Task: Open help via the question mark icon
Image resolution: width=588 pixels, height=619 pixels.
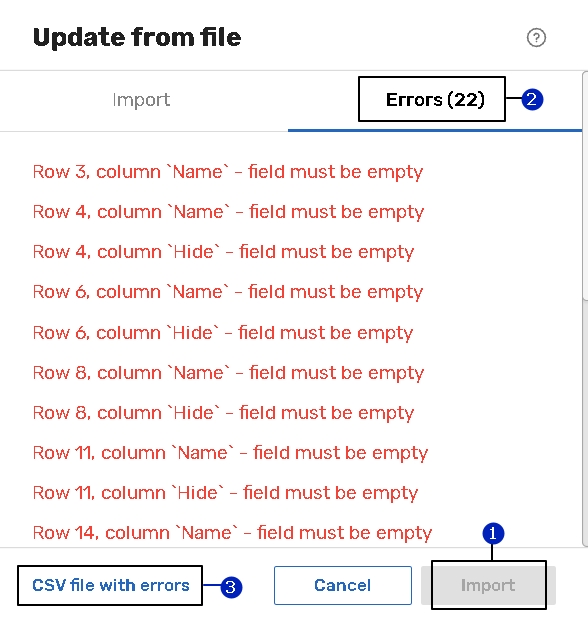Action: click(536, 38)
